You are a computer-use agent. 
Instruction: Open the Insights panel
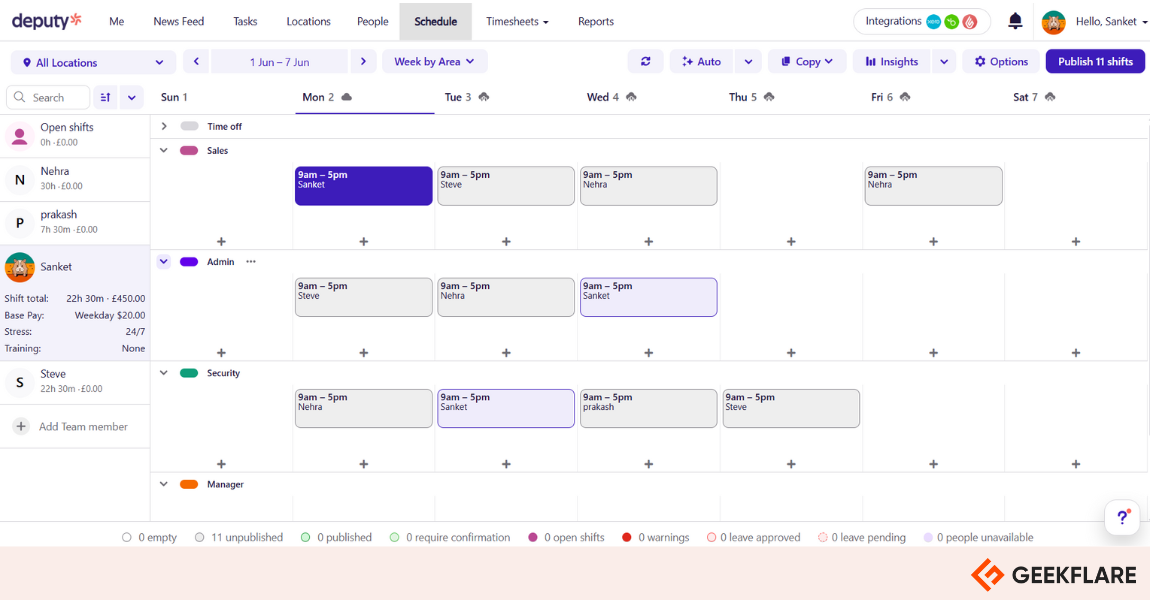pyautogui.click(x=890, y=61)
